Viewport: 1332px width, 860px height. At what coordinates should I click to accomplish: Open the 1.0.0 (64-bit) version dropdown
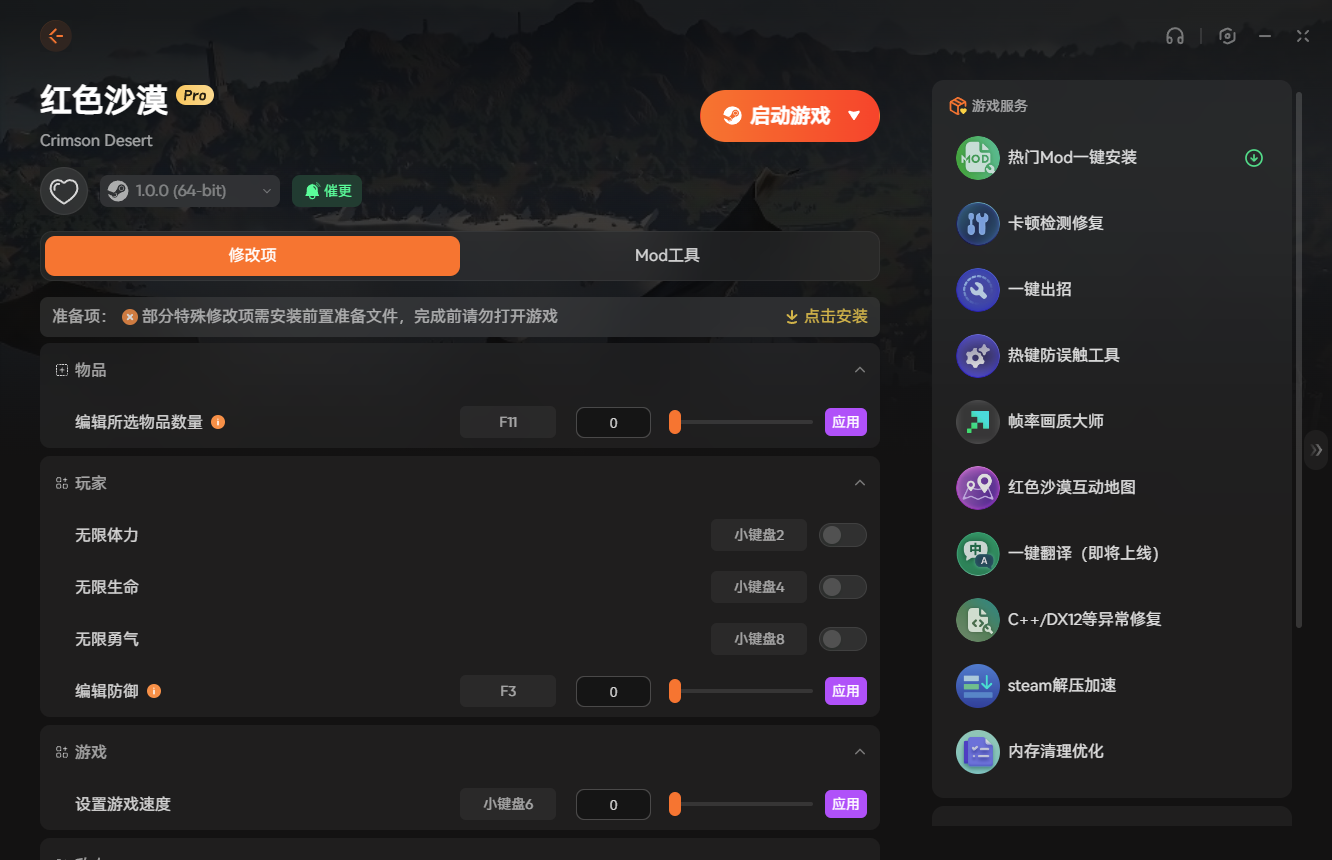click(189, 191)
